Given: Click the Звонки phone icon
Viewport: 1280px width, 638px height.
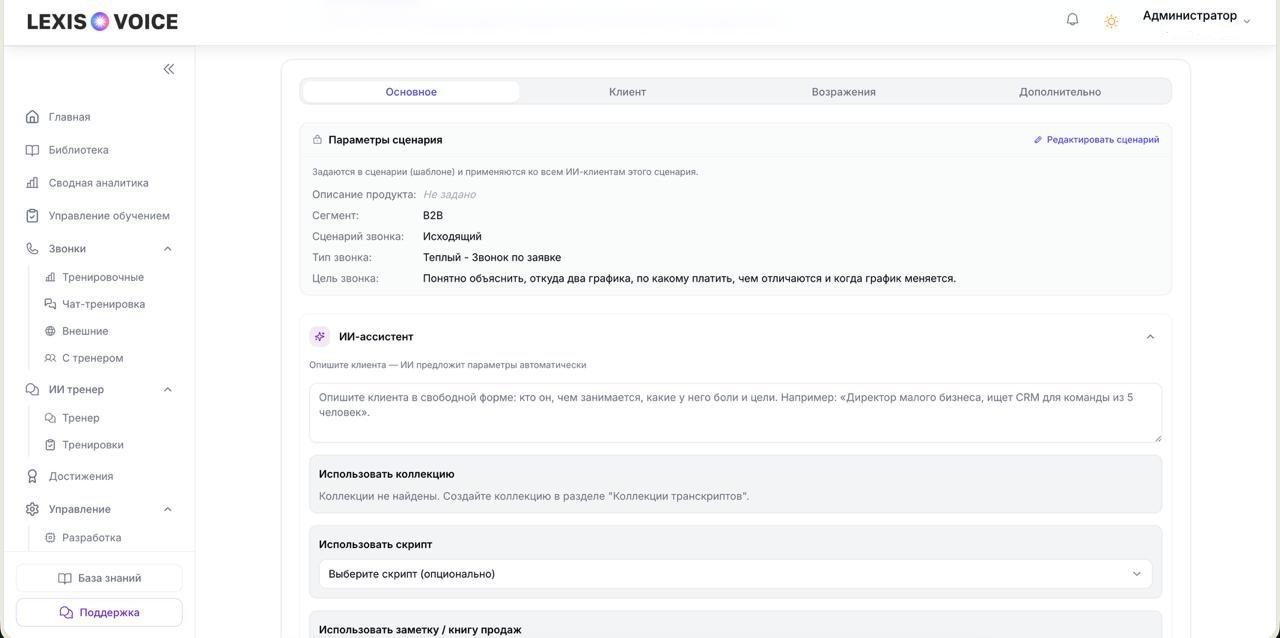Looking at the screenshot, I should (32, 249).
